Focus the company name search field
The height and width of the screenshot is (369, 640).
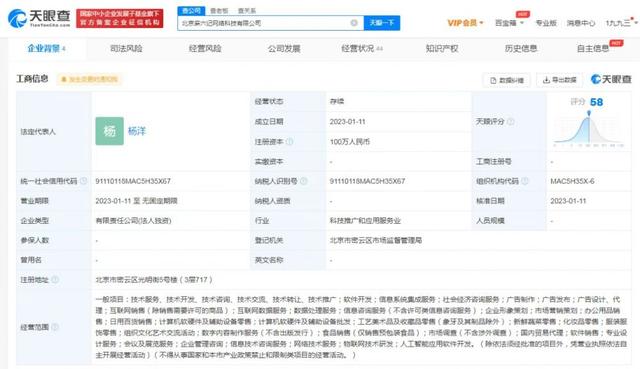point(265,23)
